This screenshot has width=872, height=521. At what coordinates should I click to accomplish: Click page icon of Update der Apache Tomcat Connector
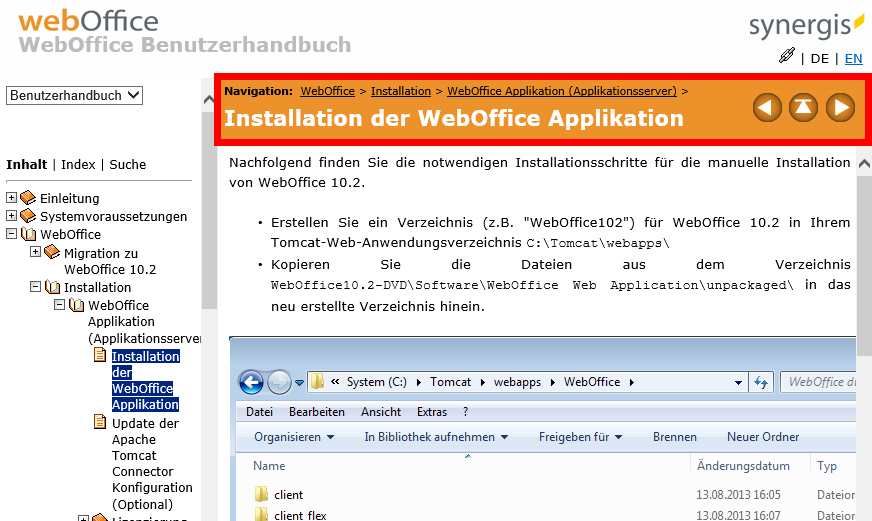point(100,422)
